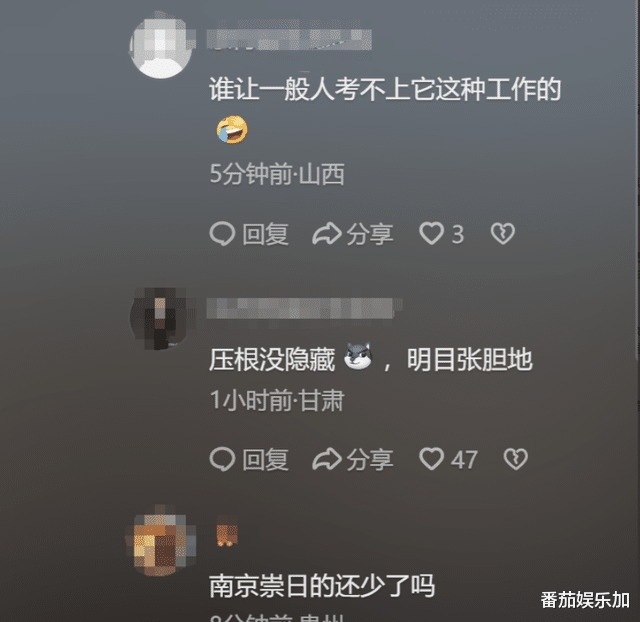The width and height of the screenshot is (640, 622).
Task: Click share arrow icon under Shanxi comment
Action: click(327, 234)
